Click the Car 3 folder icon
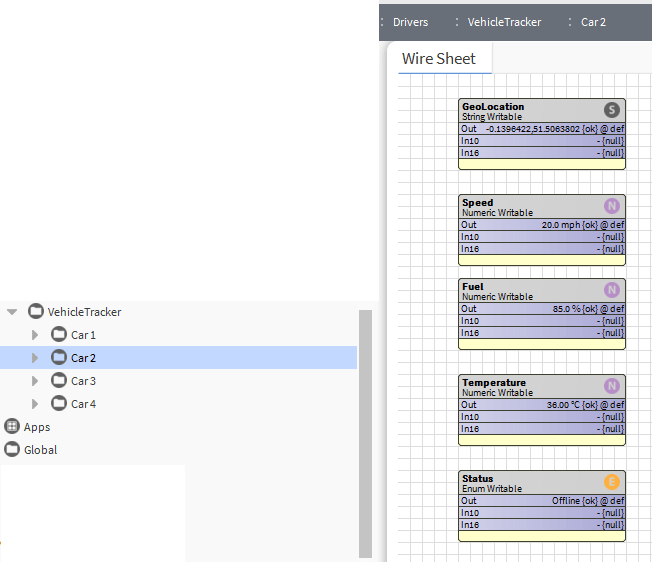Screen dimensions: 652x562 point(59,381)
